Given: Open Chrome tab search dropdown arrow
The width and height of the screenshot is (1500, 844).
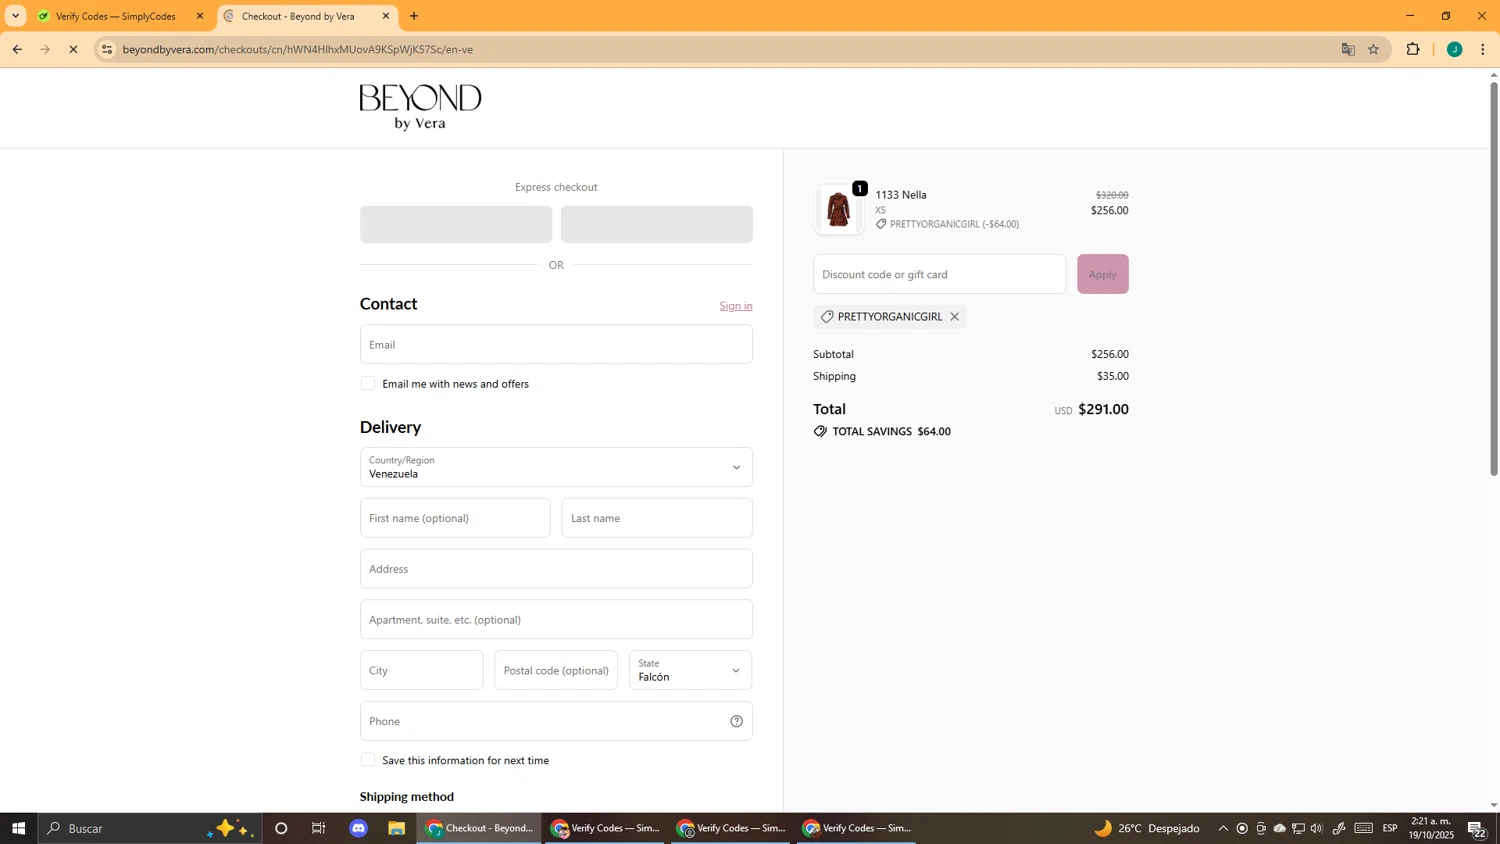Looking at the screenshot, I should tap(15, 16).
